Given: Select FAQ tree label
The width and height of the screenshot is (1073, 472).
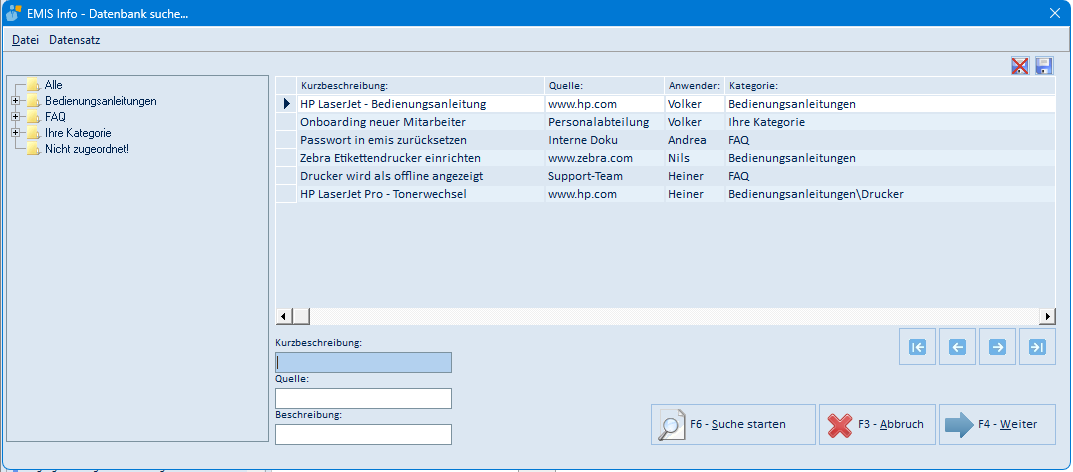Looking at the screenshot, I should pyautogui.click(x=55, y=117).
